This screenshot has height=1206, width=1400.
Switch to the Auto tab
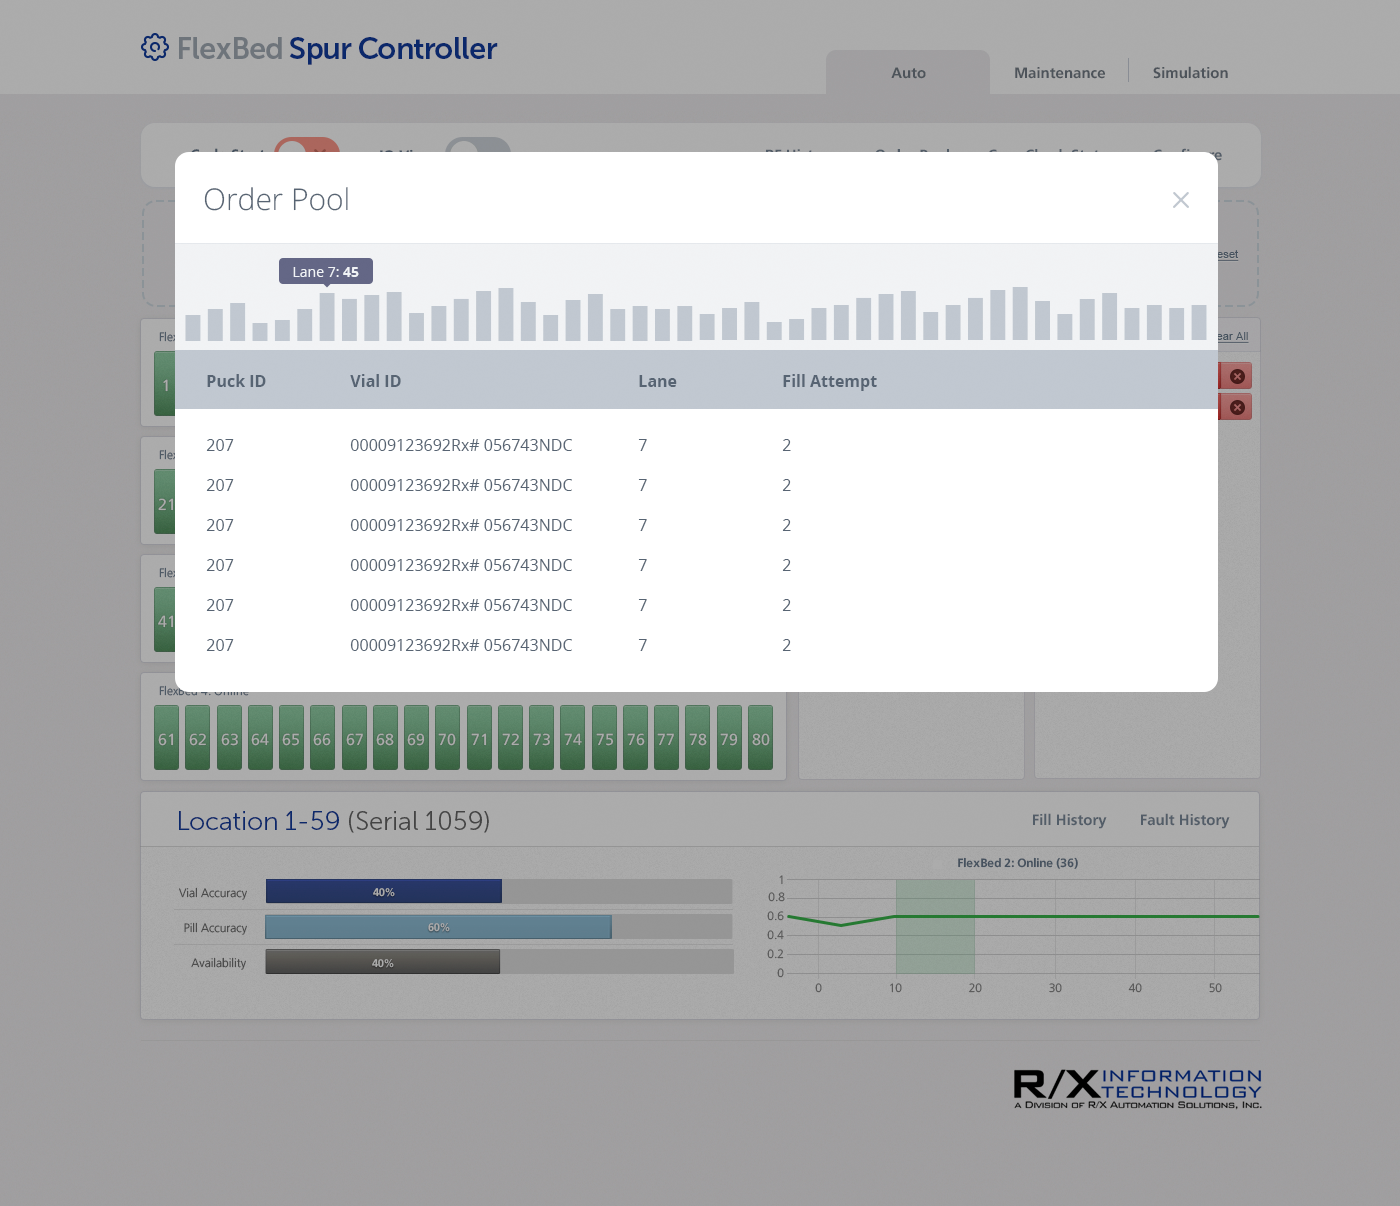[x=908, y=73]
